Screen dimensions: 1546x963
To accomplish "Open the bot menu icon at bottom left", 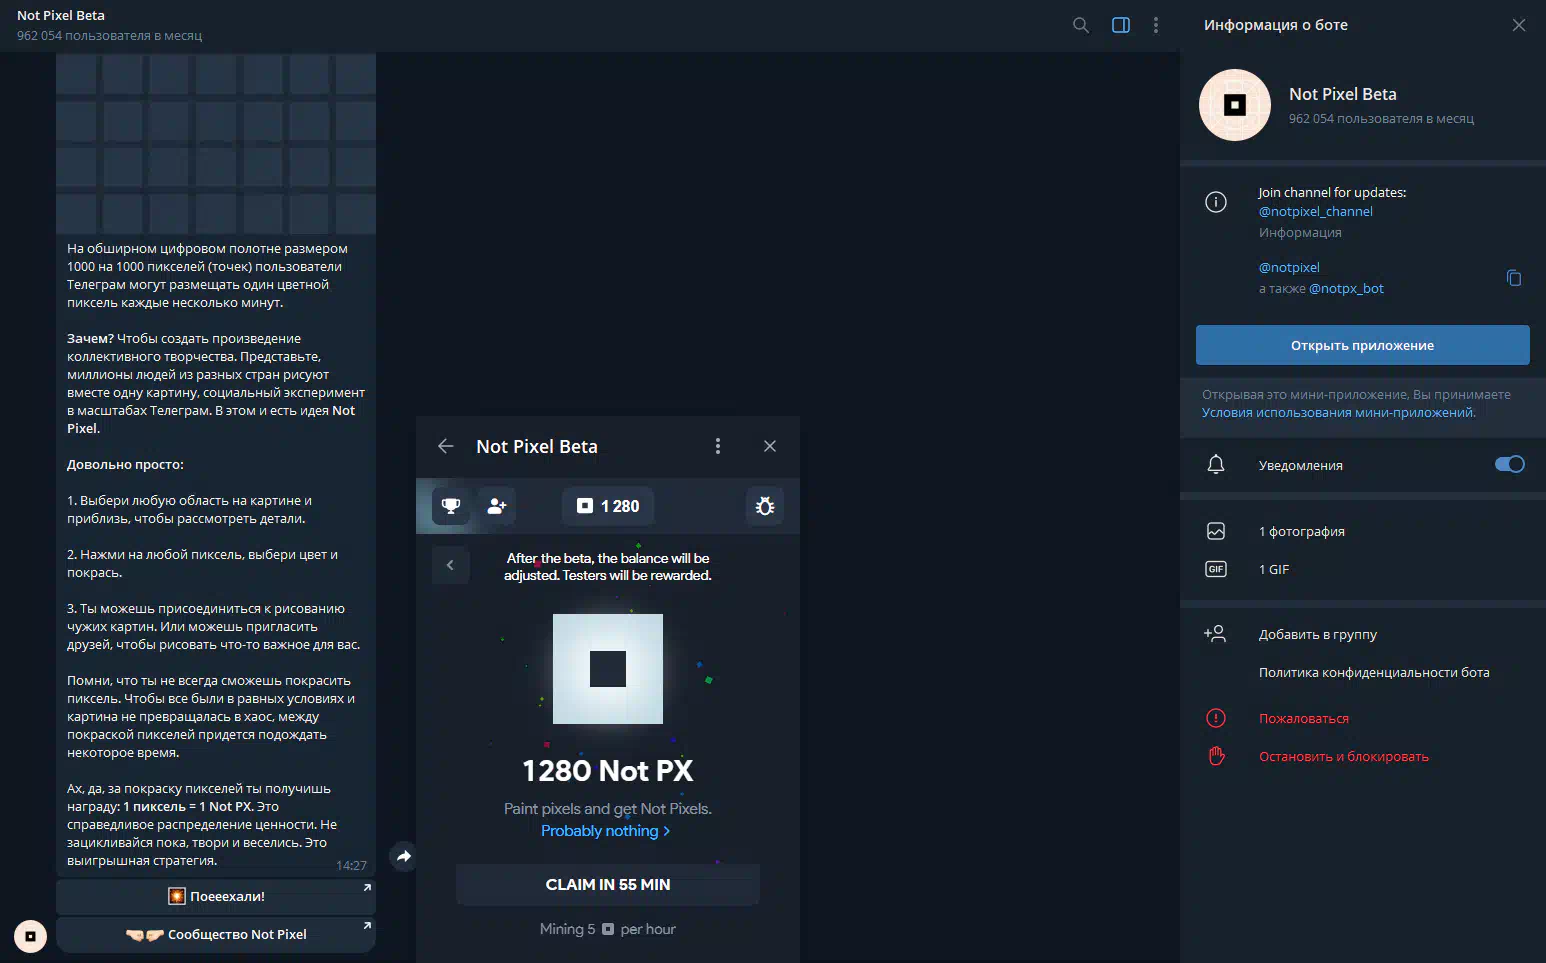I will 31,936.
